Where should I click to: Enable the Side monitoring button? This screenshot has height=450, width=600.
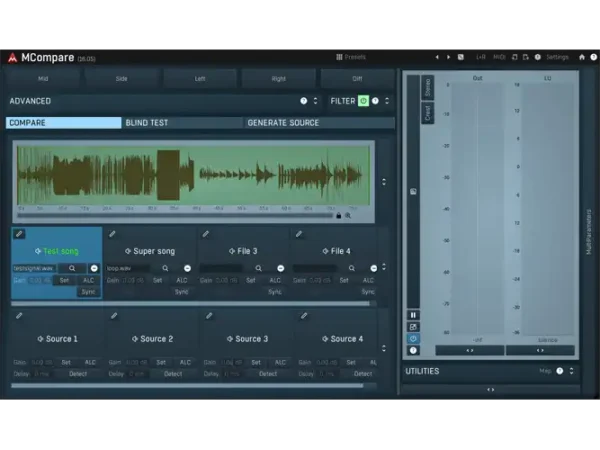click(121, 78)
